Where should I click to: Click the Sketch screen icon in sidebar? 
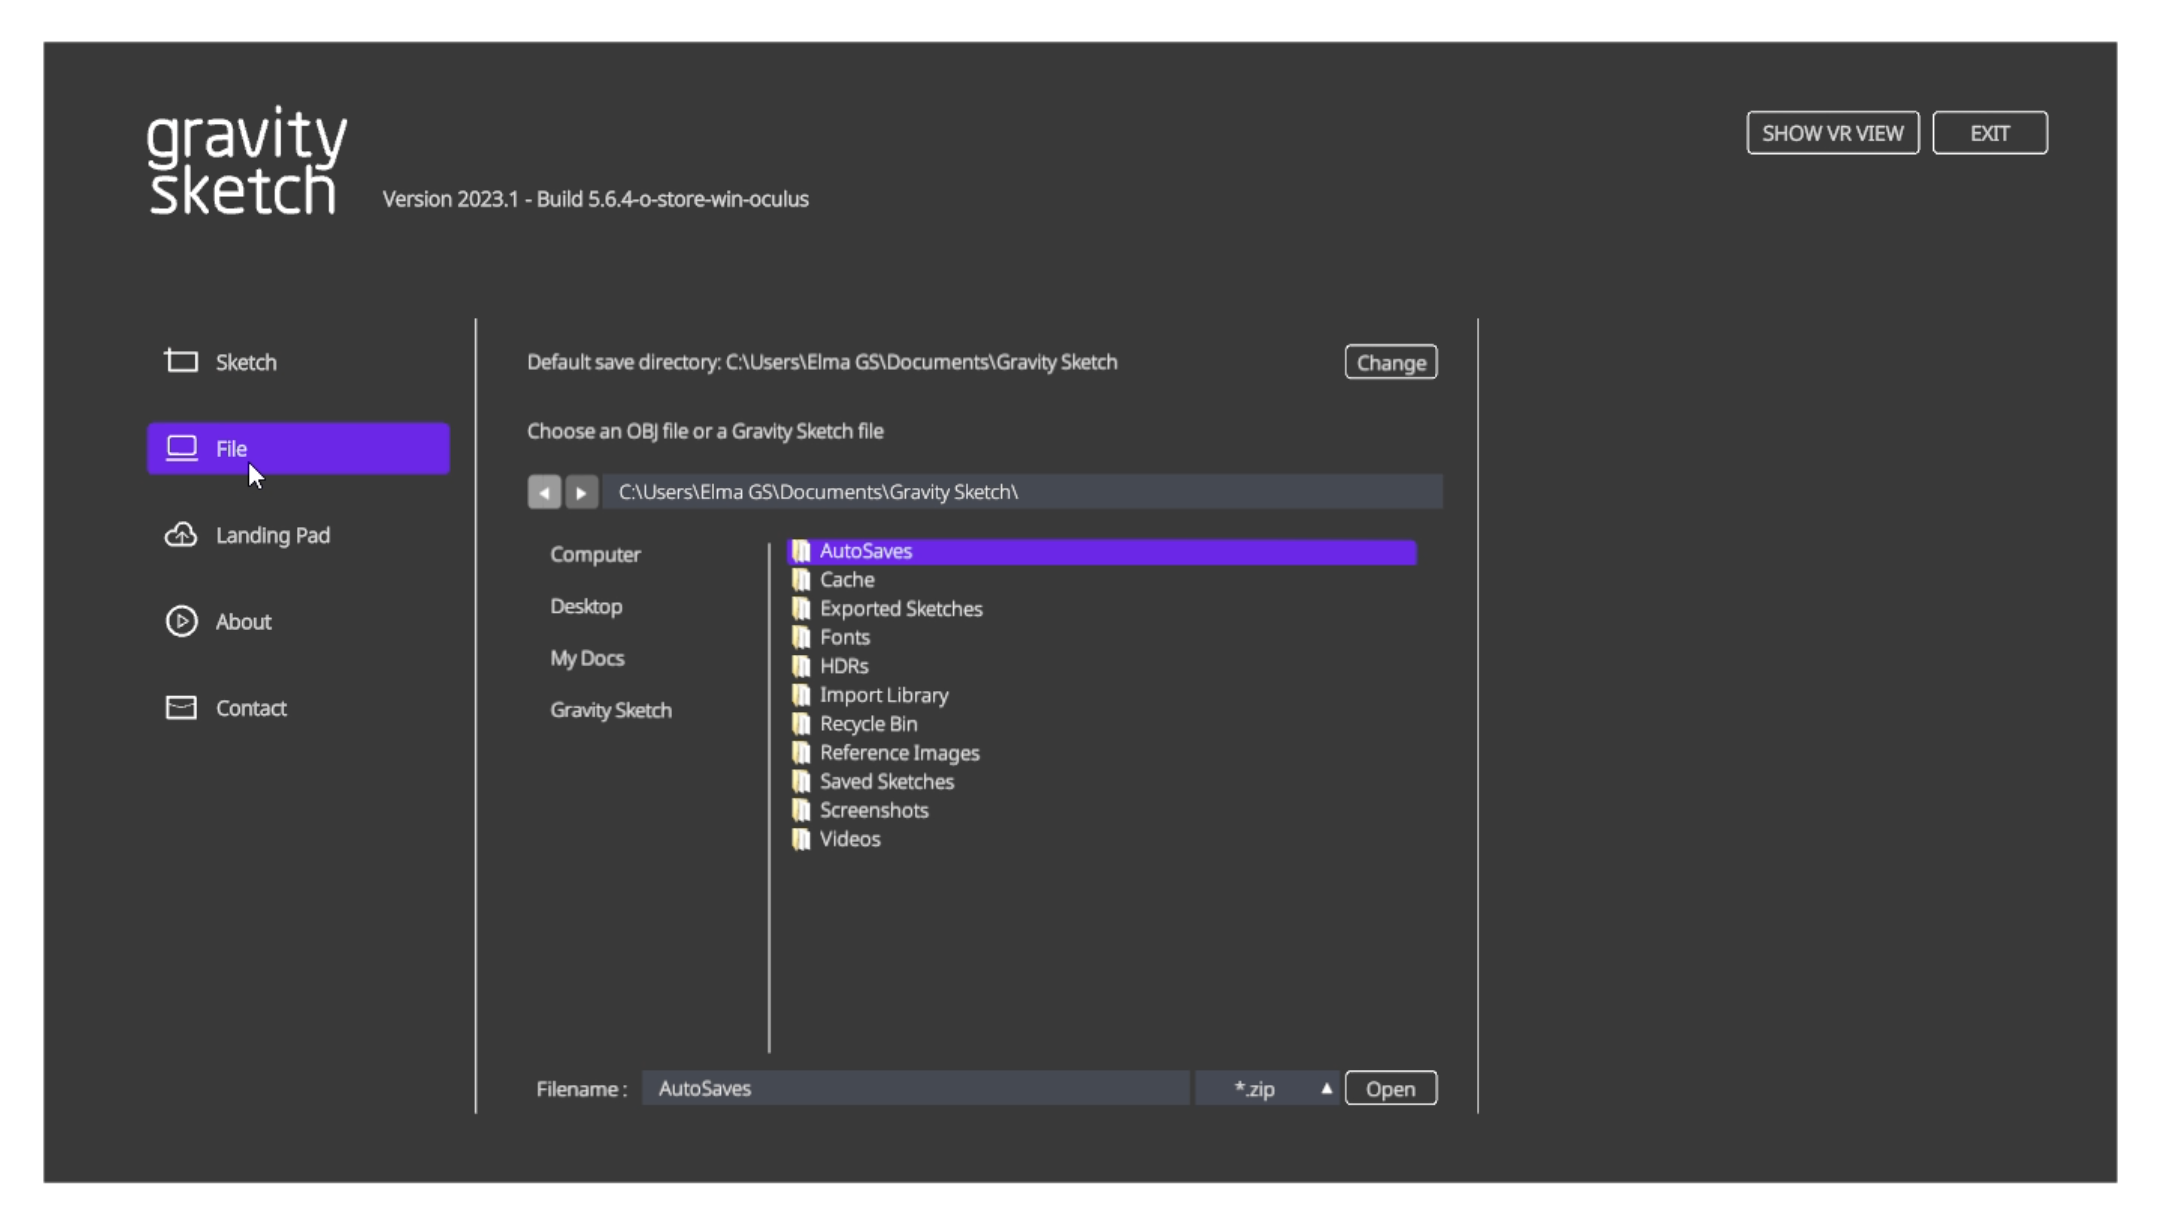tap(181, 361)
